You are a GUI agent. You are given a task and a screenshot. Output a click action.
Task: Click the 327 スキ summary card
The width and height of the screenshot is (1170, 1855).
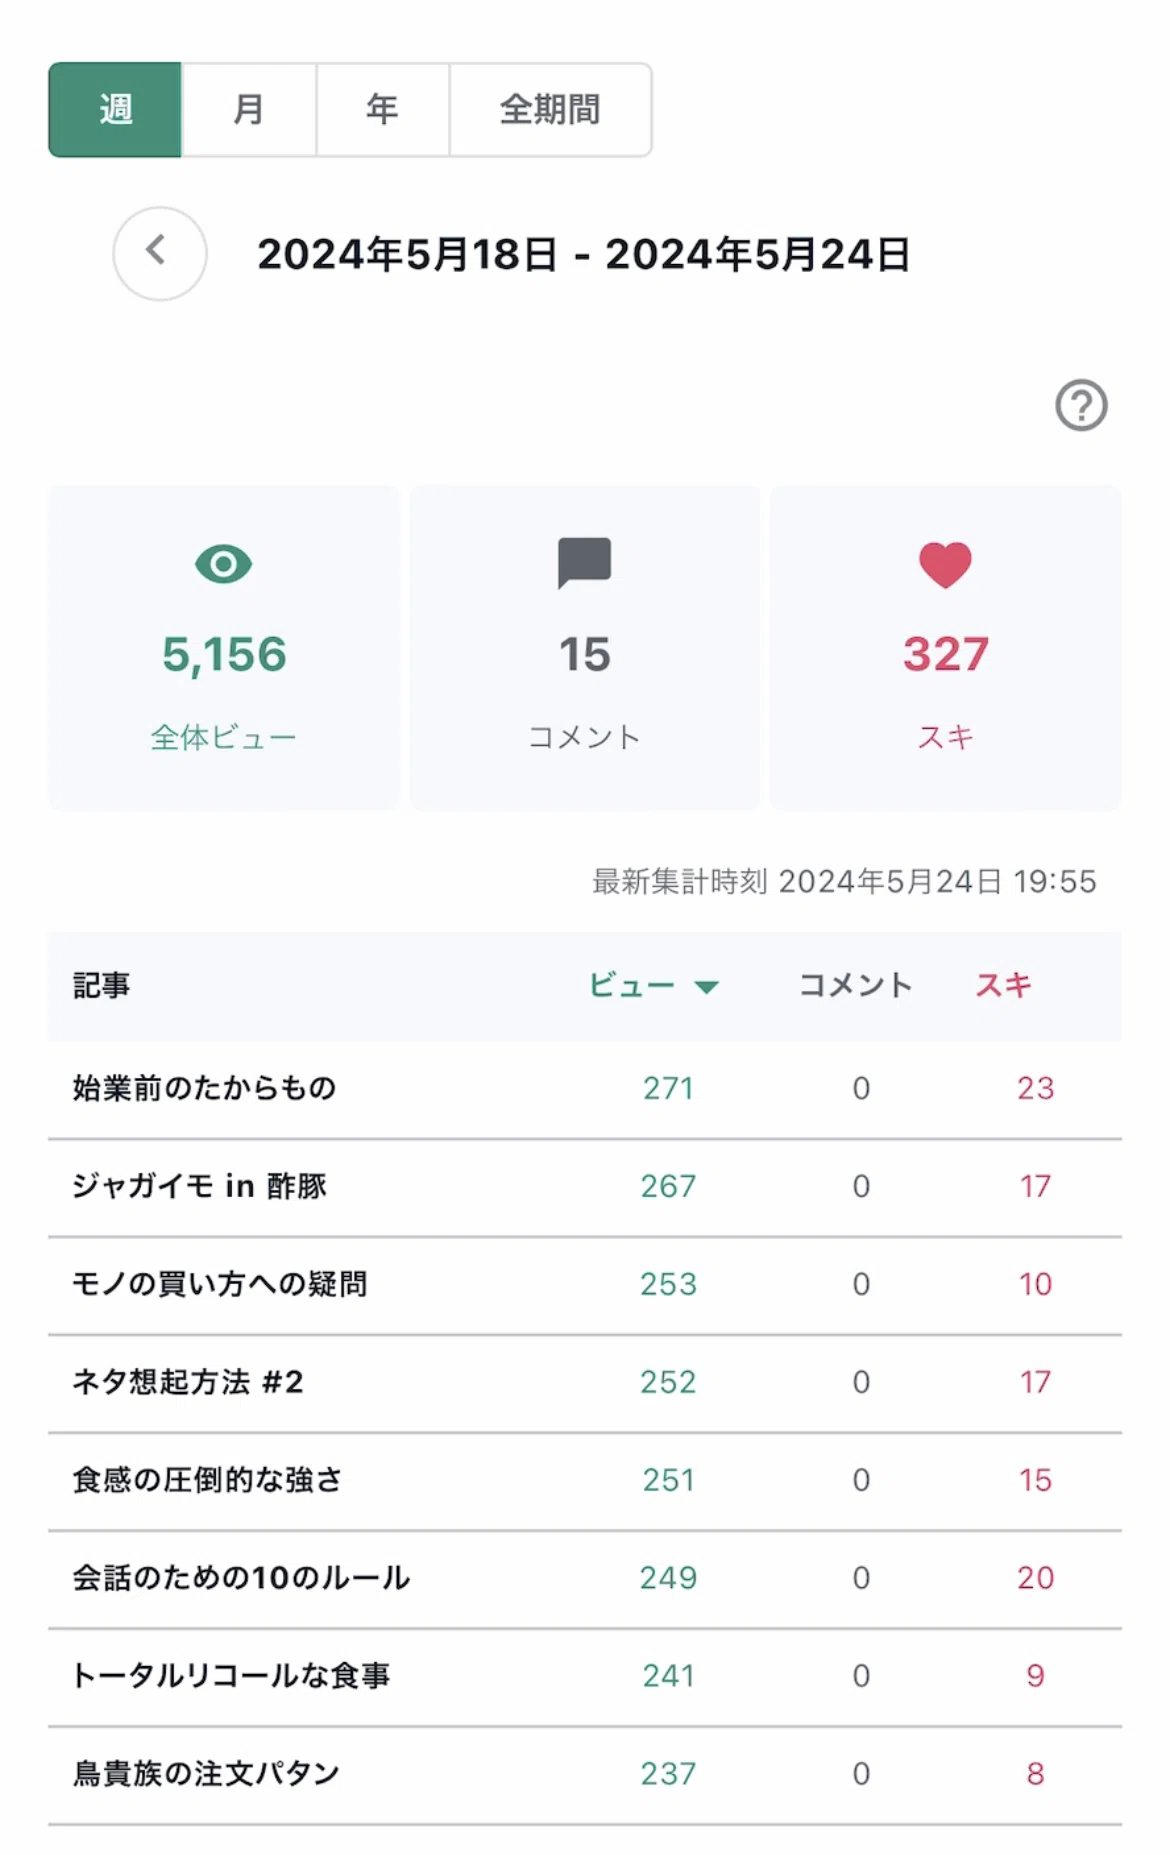point(946,648)
